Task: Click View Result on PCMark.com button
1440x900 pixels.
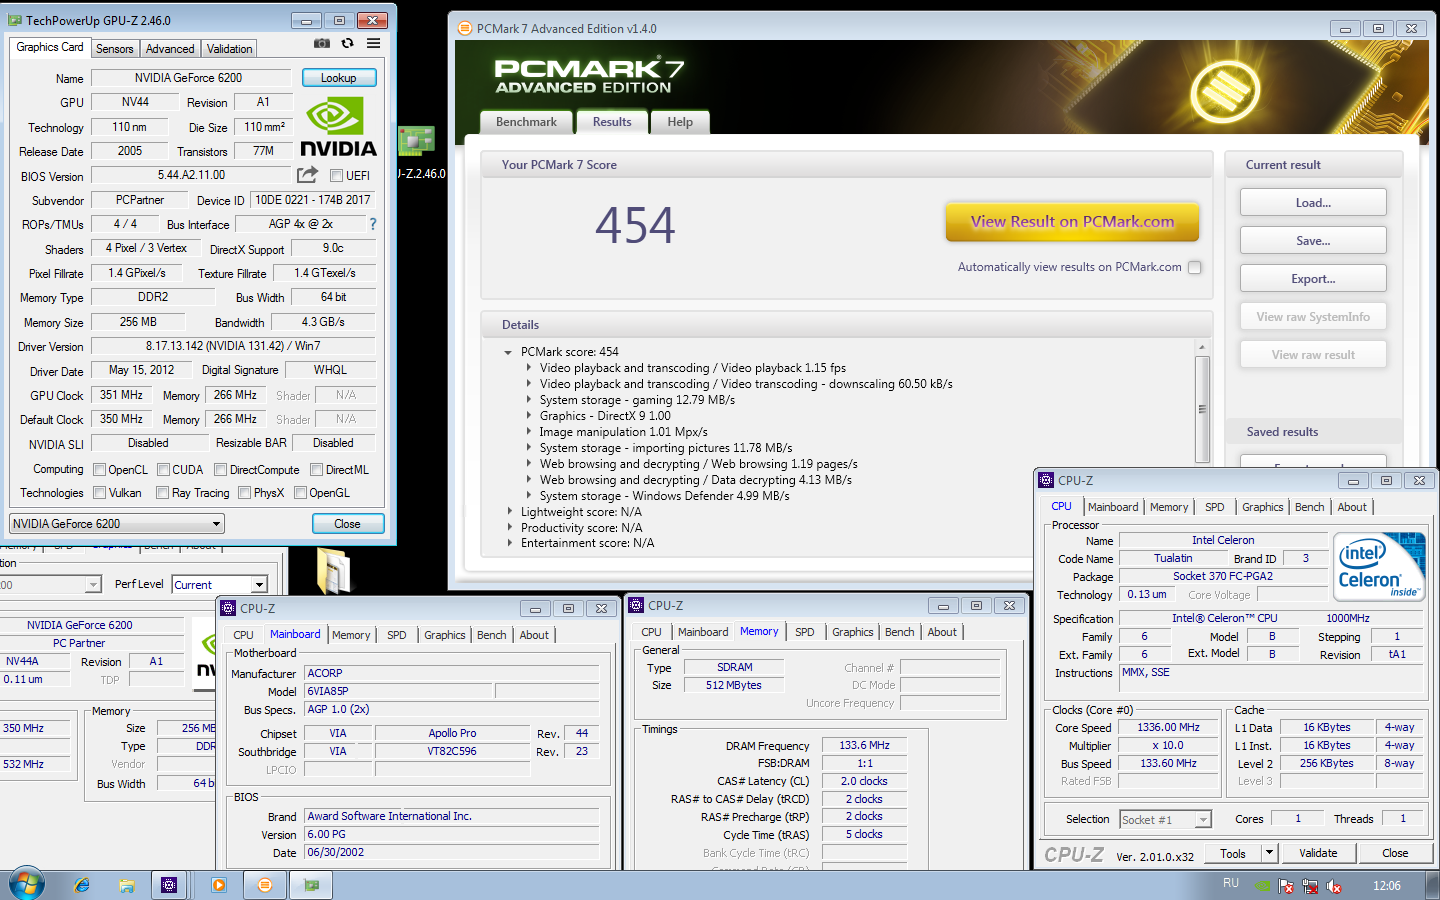Action: tap(1072, 222)
